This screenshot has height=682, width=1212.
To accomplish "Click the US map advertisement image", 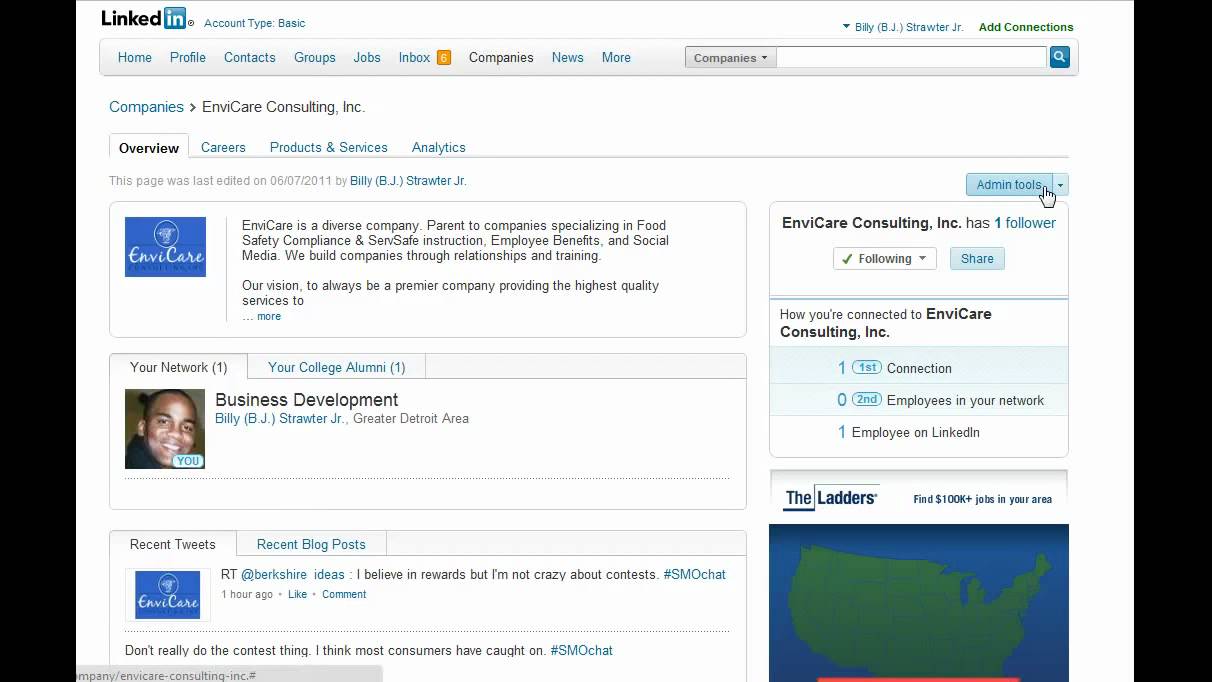I will (918, 602).
